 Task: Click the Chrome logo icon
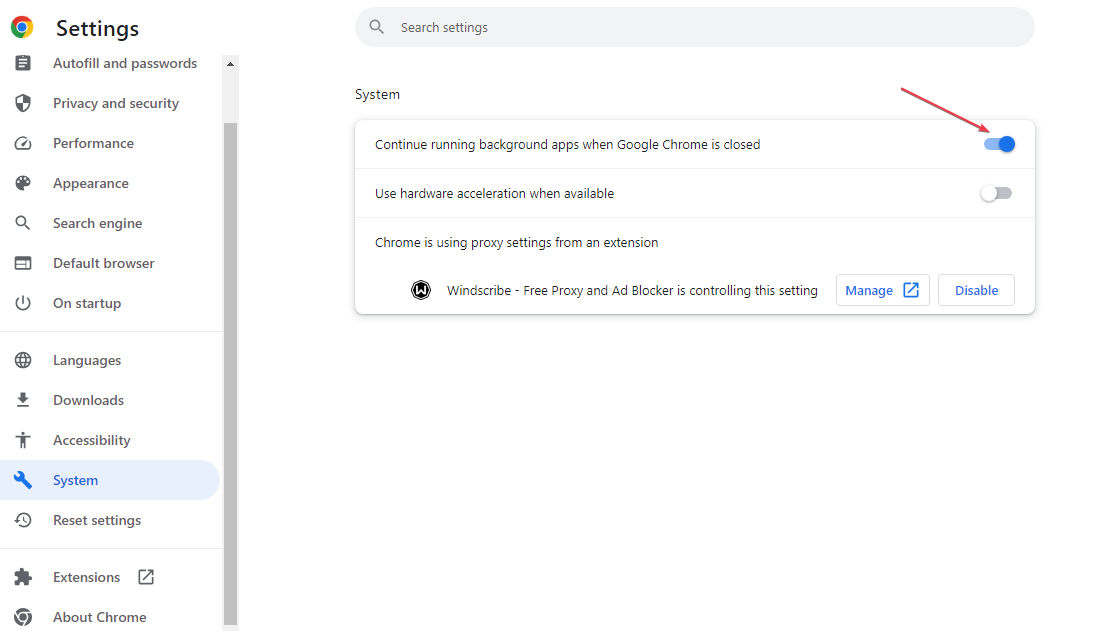pyautogui.click(x=22, y=27)
